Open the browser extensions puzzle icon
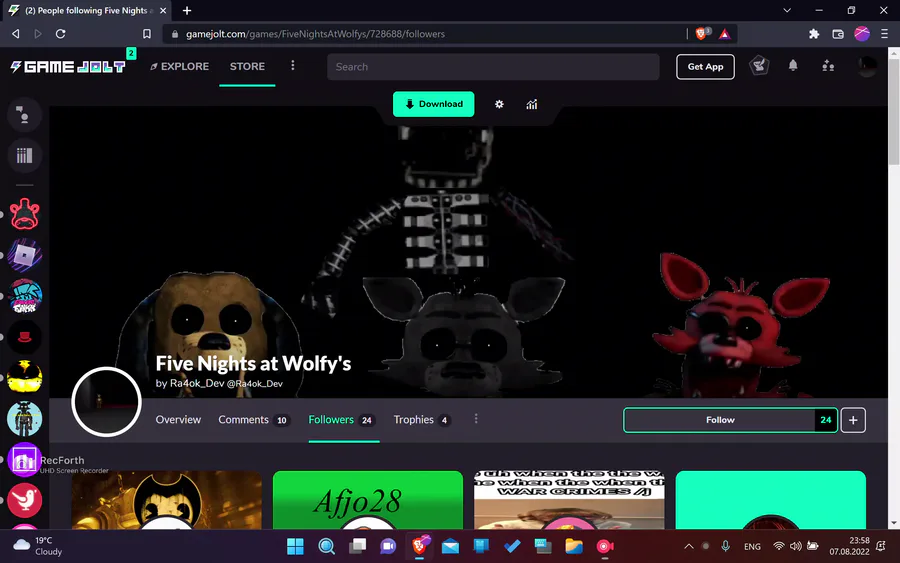Screen dimensions: 900x563 pyautogui.click(x=814, y=34)
